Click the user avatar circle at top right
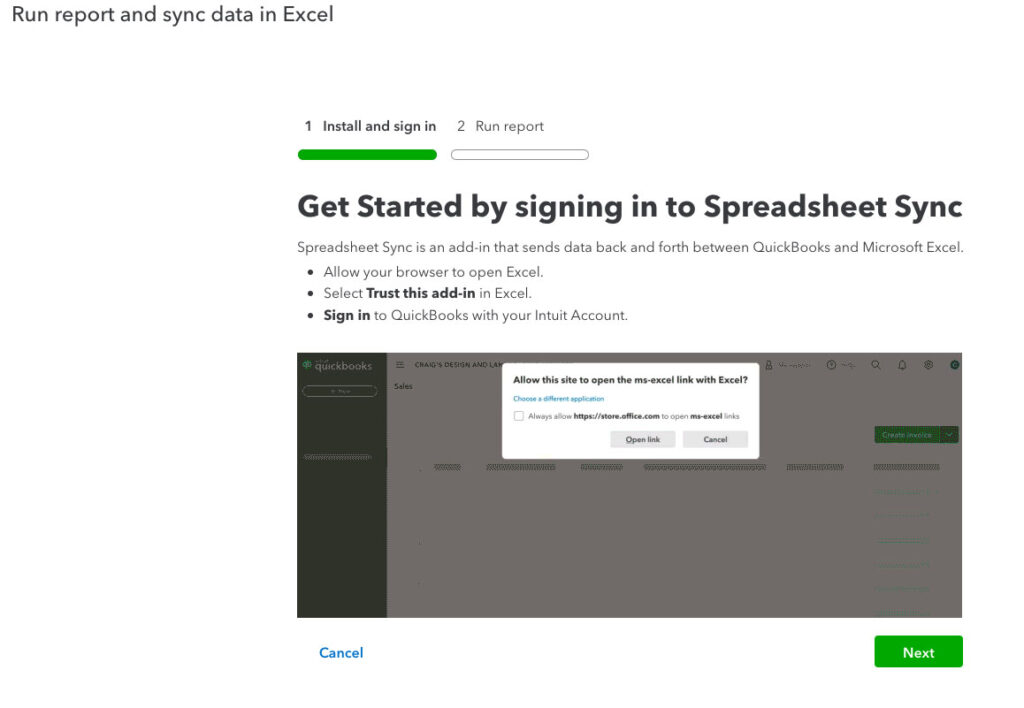The width and height of the screenshot is (1024, 708). pos(953,365)
